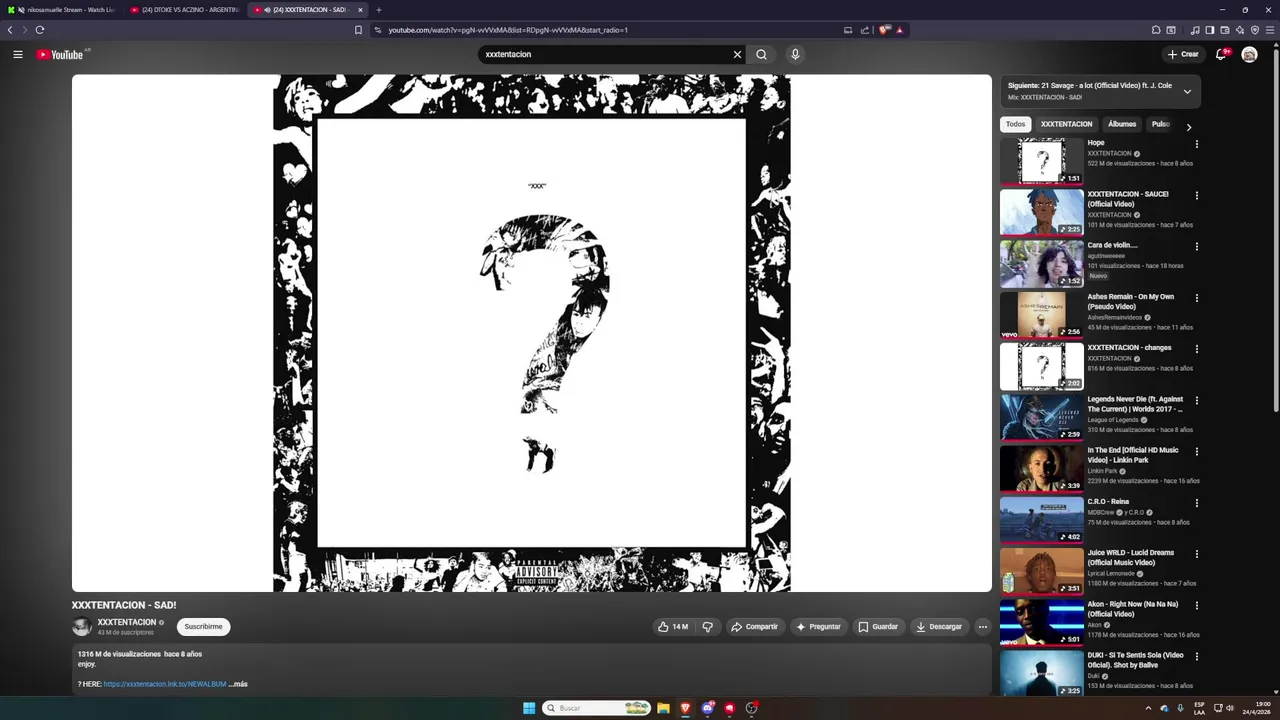This screenshot has width=1280, height=720.
Task: Open browser extensions puzzle icon
Action: click(1156, 30)
